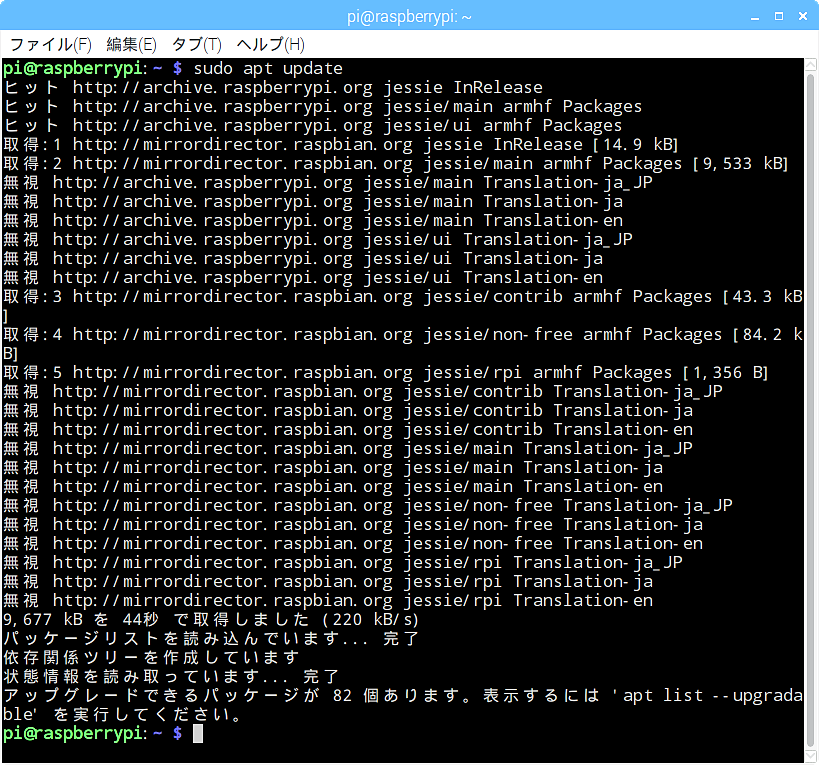Click the 取得:3 jessie/contrib Packages line
Viewport: 819px width, 765px height.
403,306
